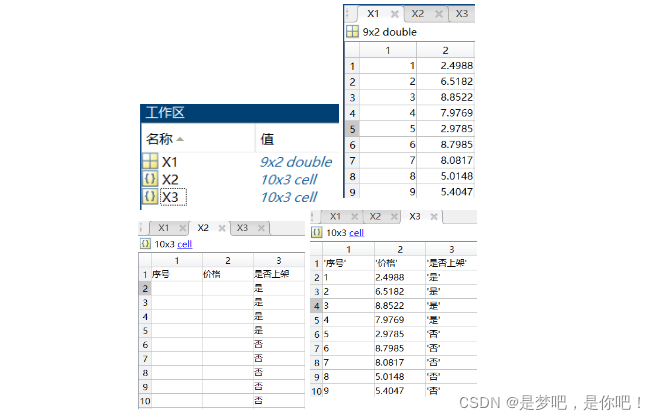Select '是否上架' cell in X3 editor
Viewport: 655px width, 420px height.
tap(451, 263)
